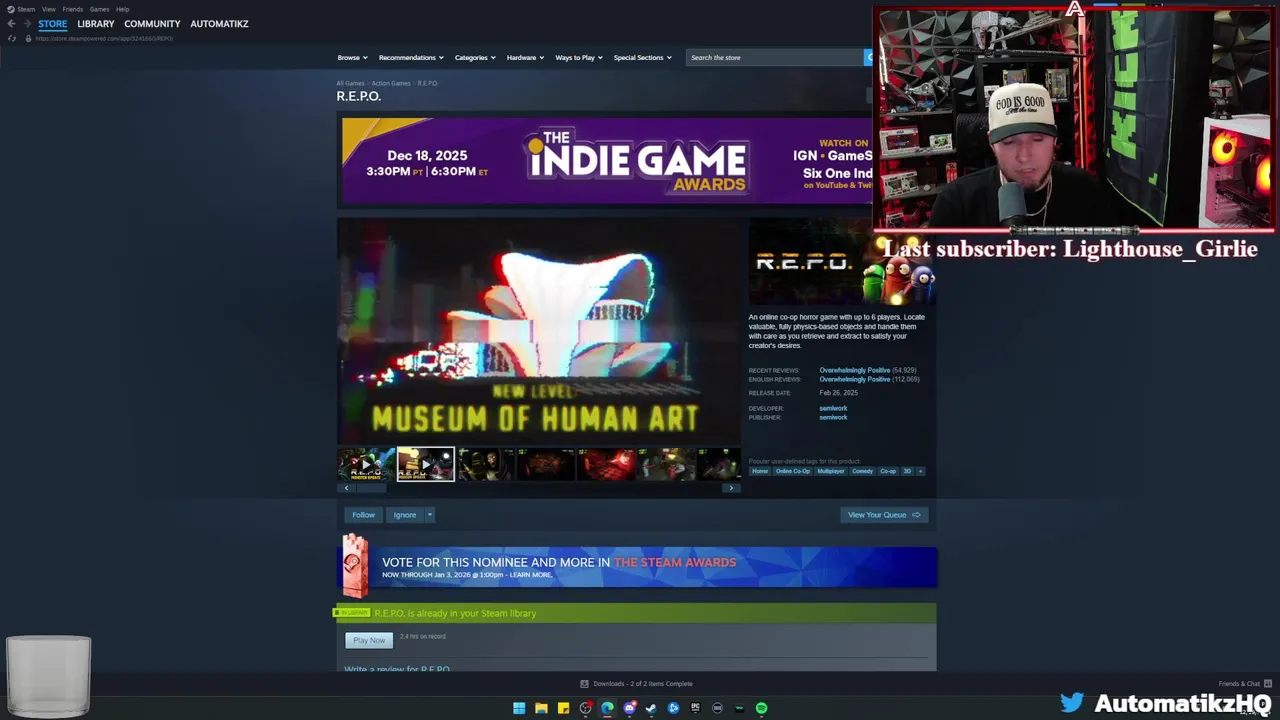This screenshot has width=1280, height=720.
Task: Expand the Categories dropdown
Action: click(475, 57)
